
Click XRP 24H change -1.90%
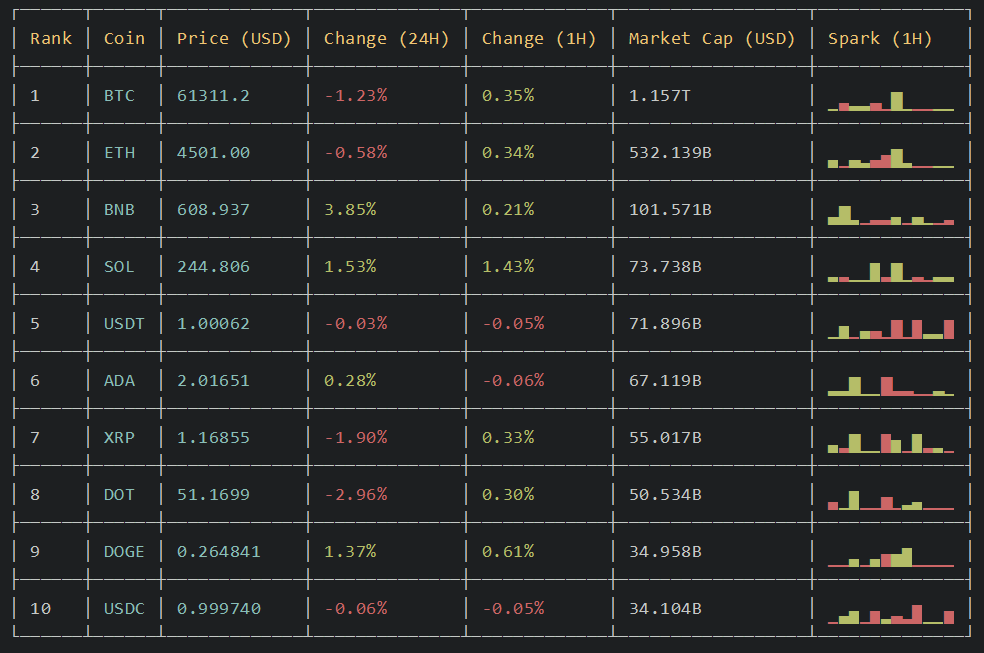(x=356, y=438)
